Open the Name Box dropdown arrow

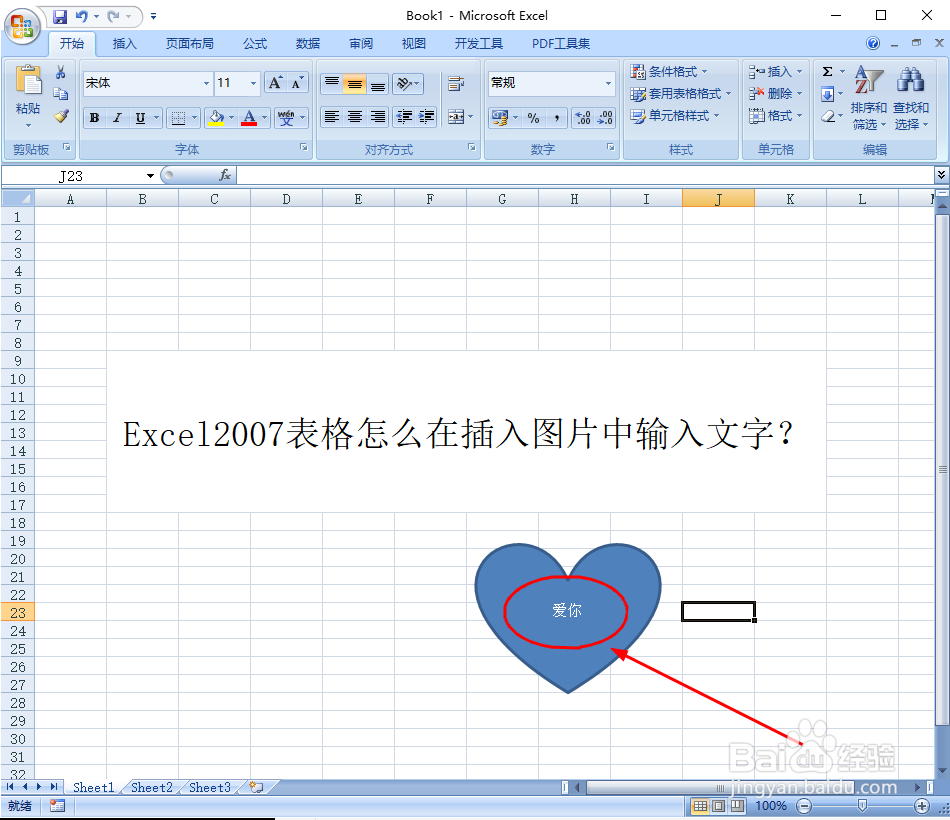click(x=150, y=176)
